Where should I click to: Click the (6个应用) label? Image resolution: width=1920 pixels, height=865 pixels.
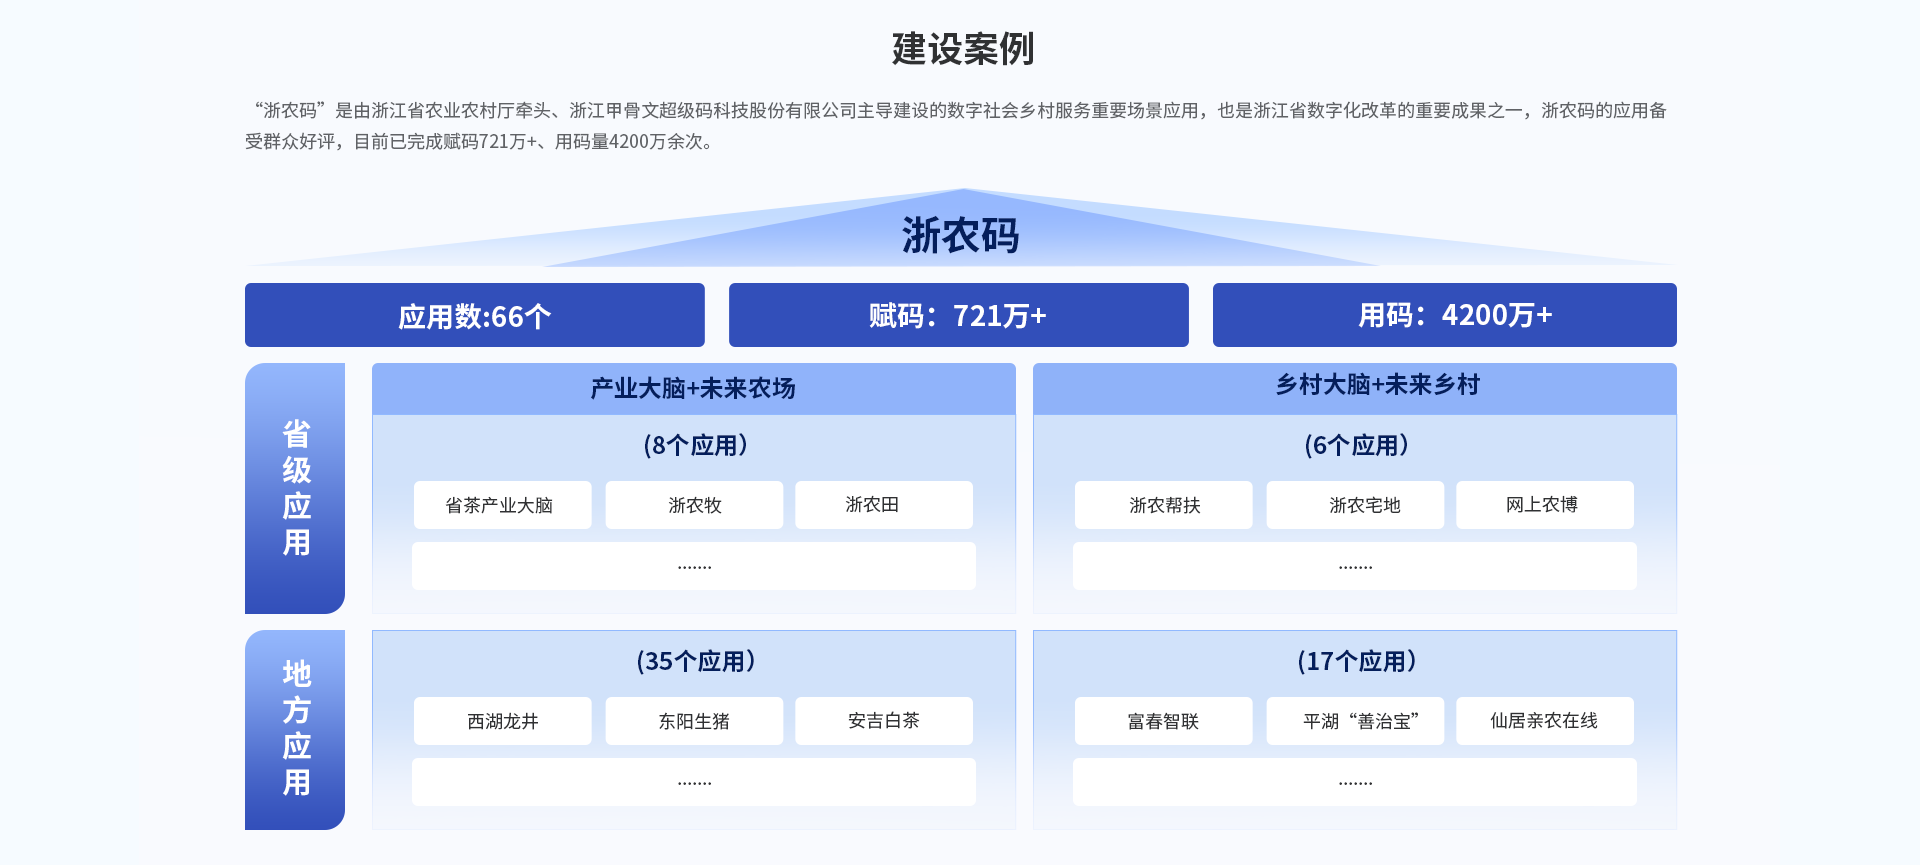point(1356,445)
